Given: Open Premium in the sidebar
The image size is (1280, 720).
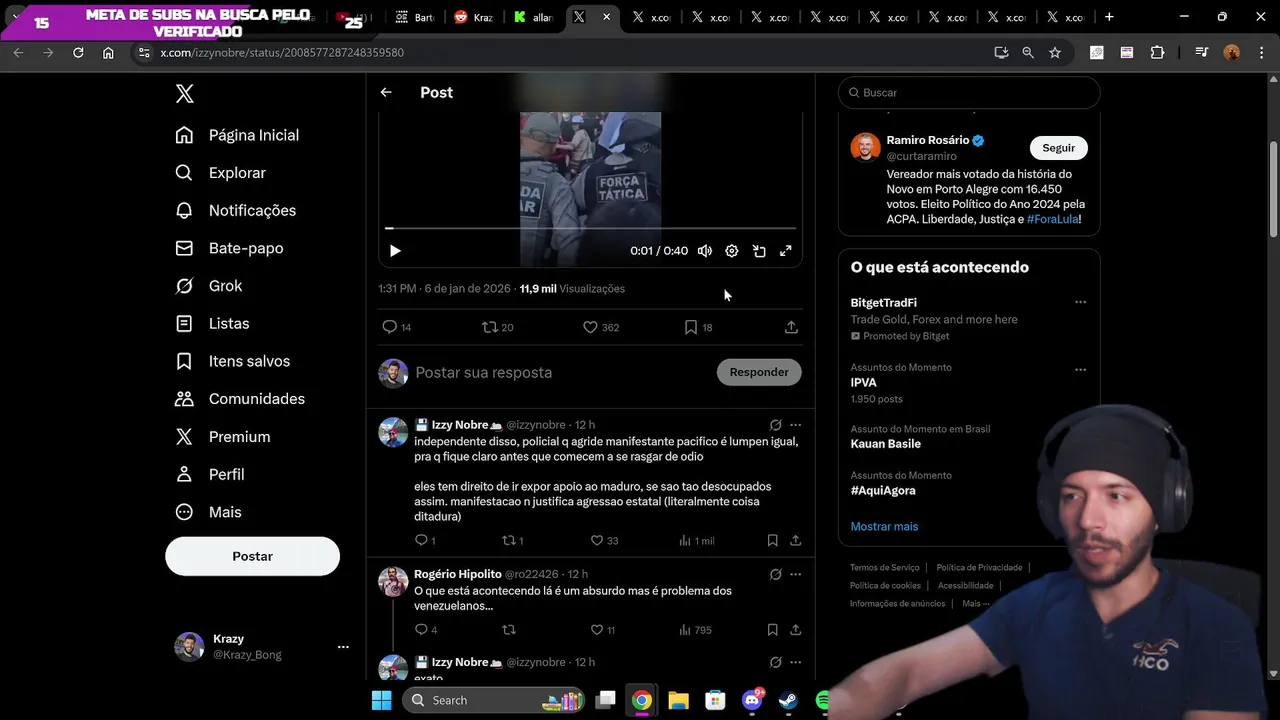Looking at the screenshot, I should (223, 437).
